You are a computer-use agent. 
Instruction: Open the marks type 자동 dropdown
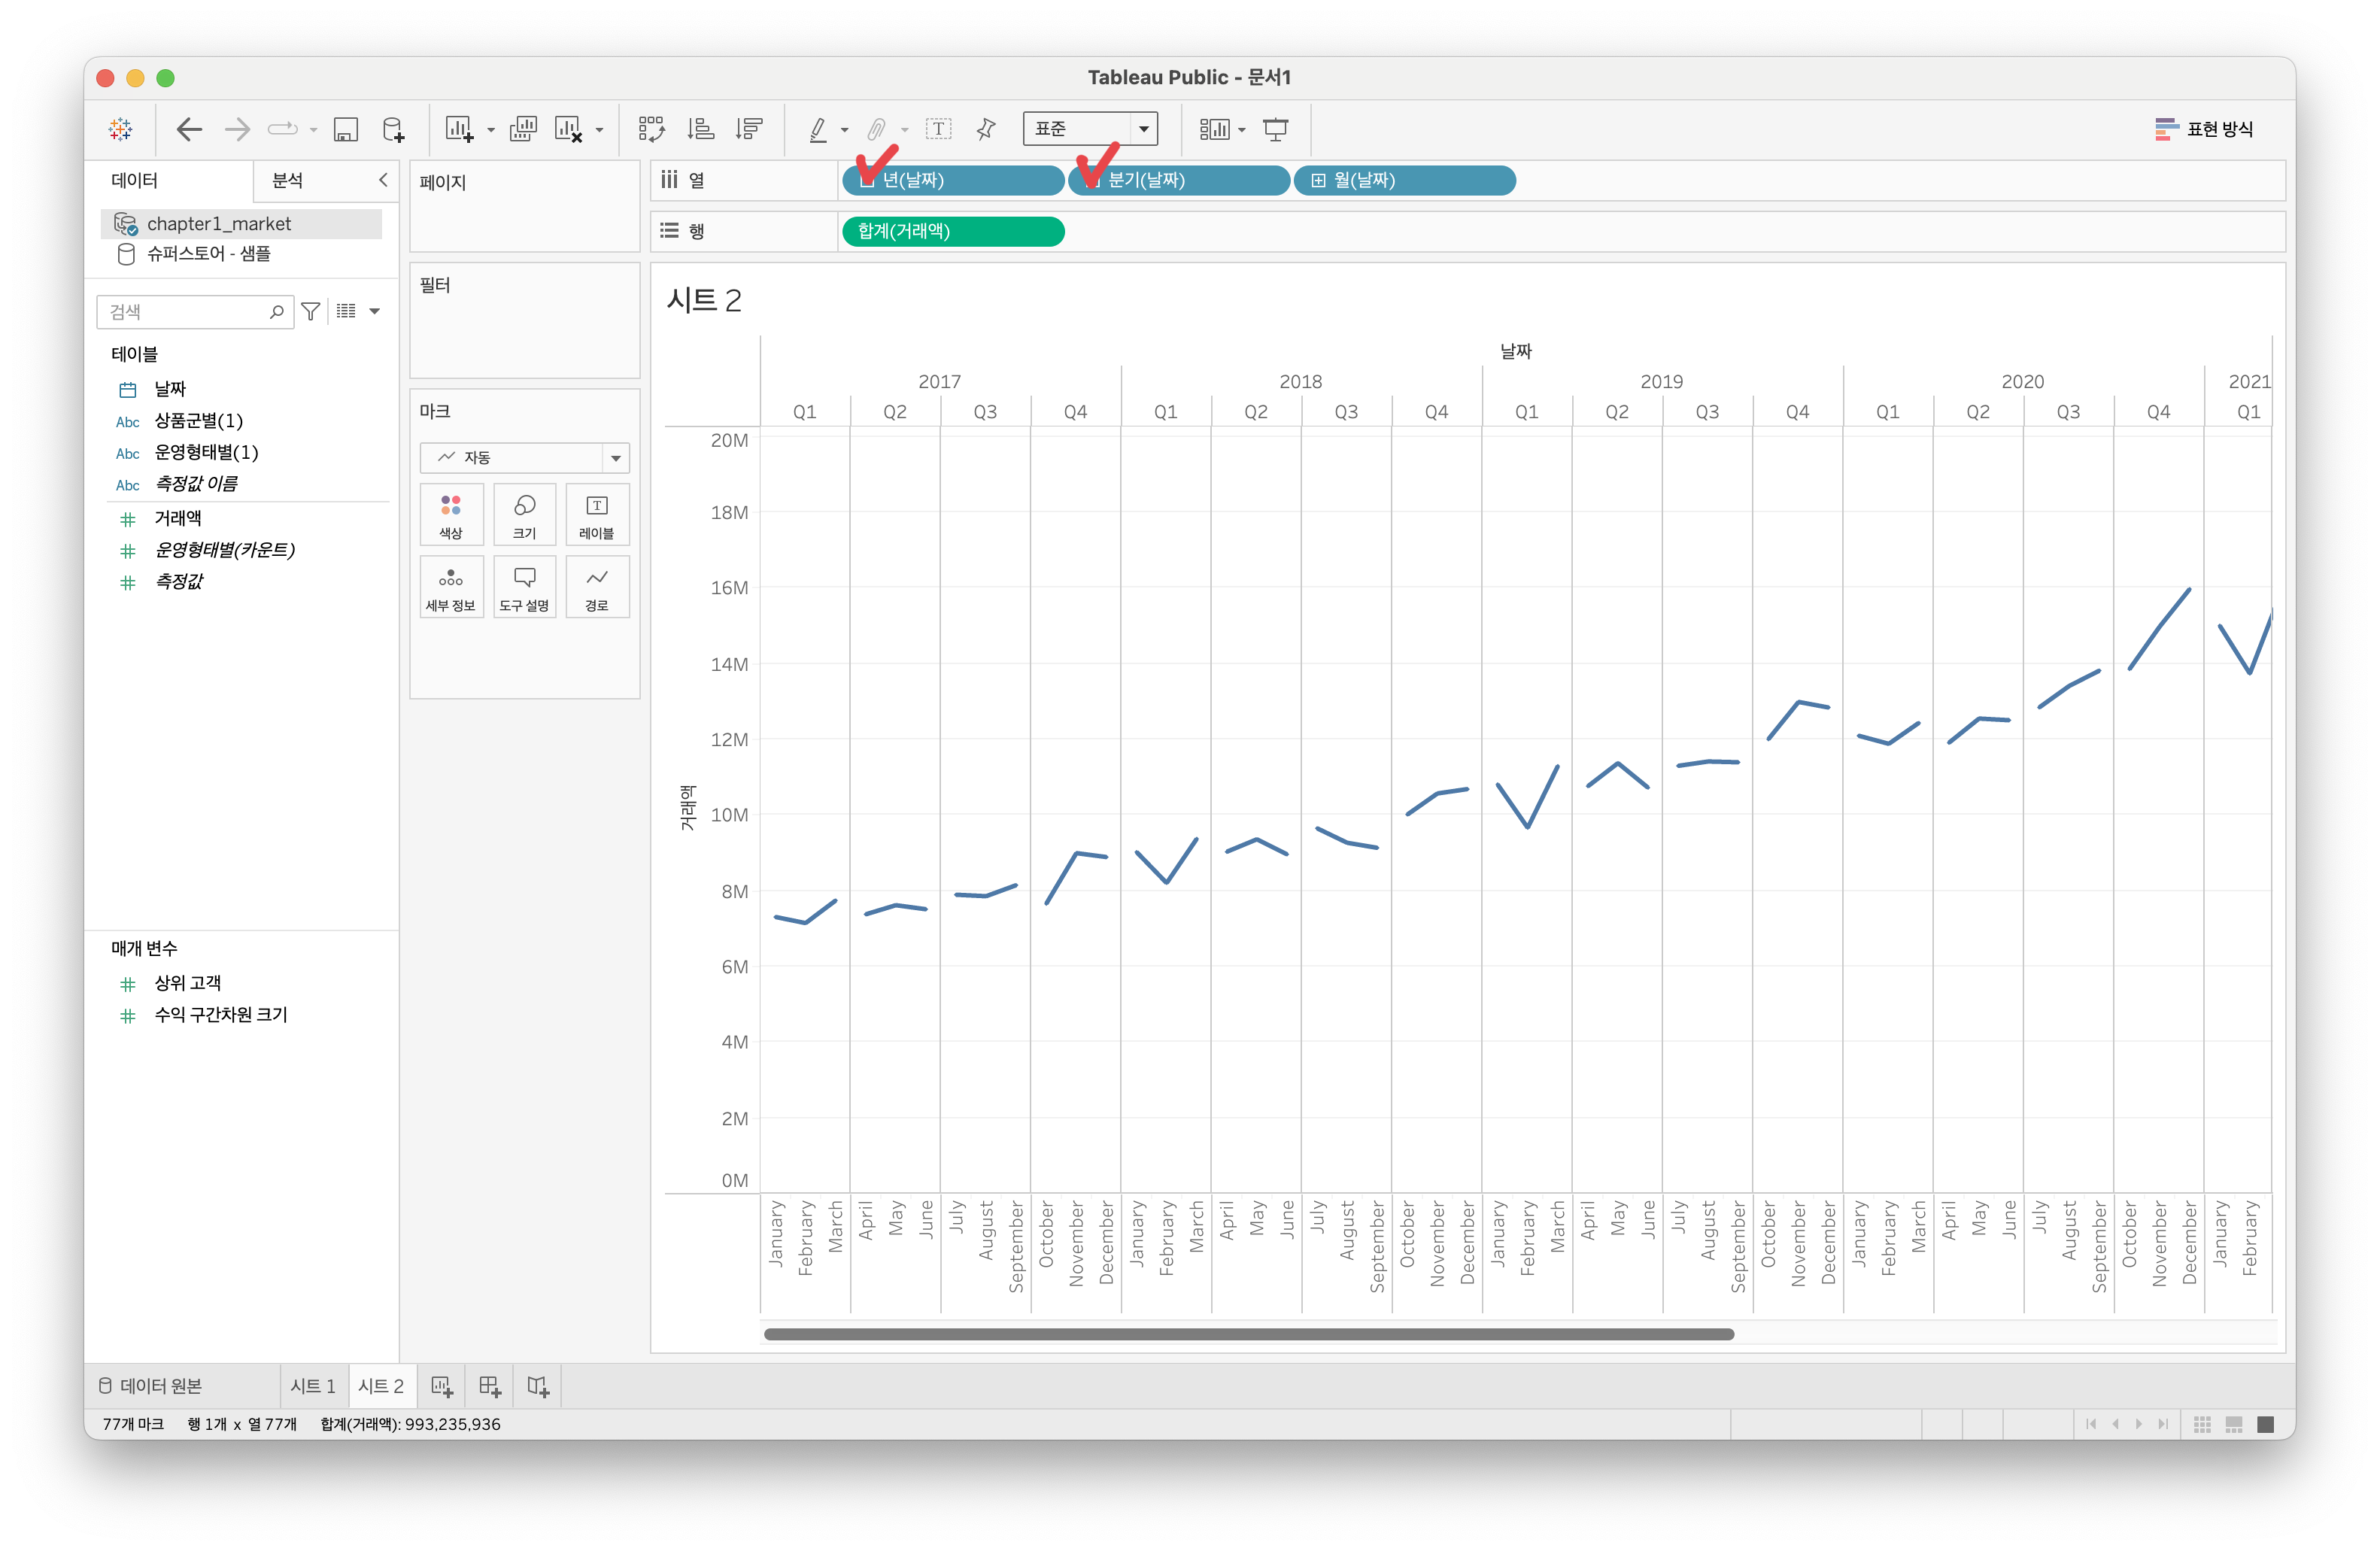[524, 457]
